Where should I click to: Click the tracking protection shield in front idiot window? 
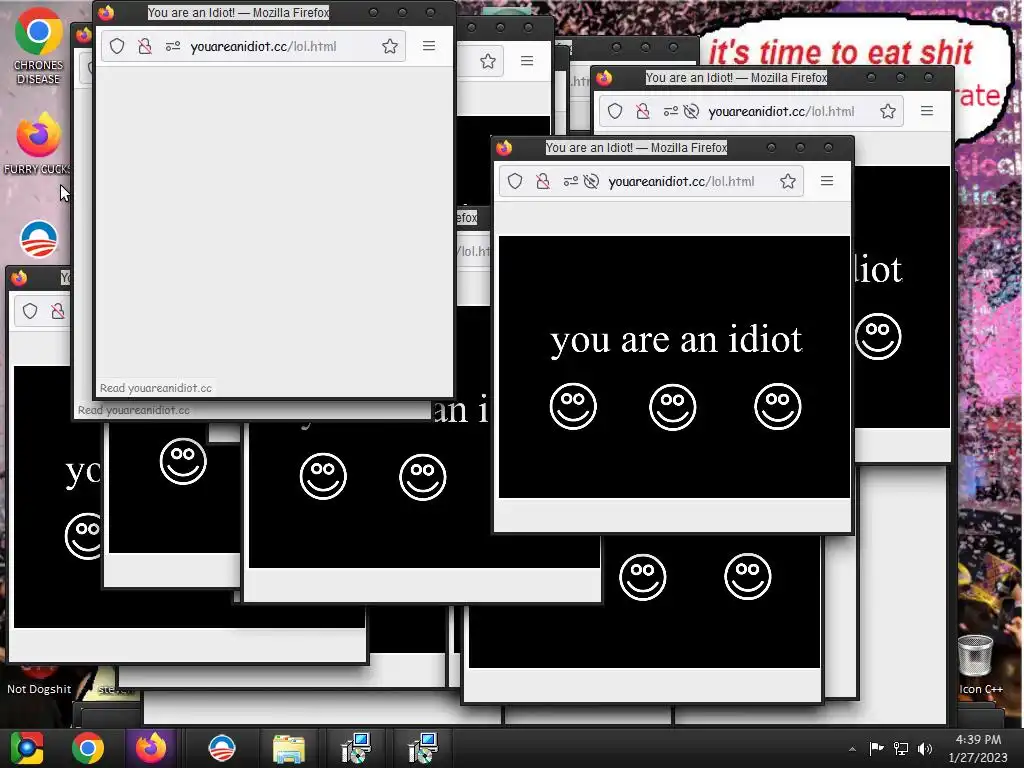(515, 182)
